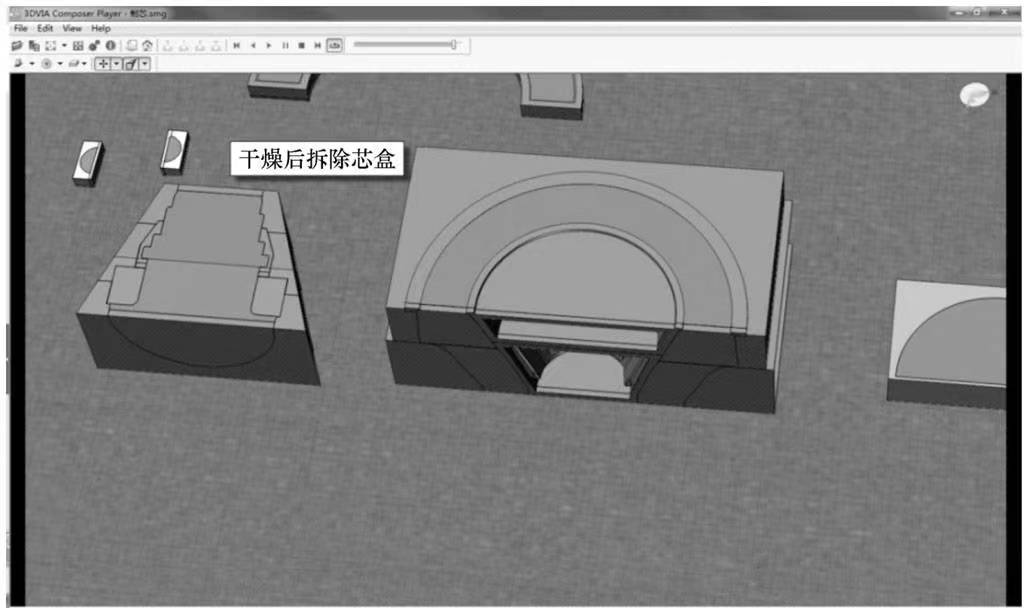
Task: Expand dropdown beside the measurement tool
Action: click(x=143, y=63)
